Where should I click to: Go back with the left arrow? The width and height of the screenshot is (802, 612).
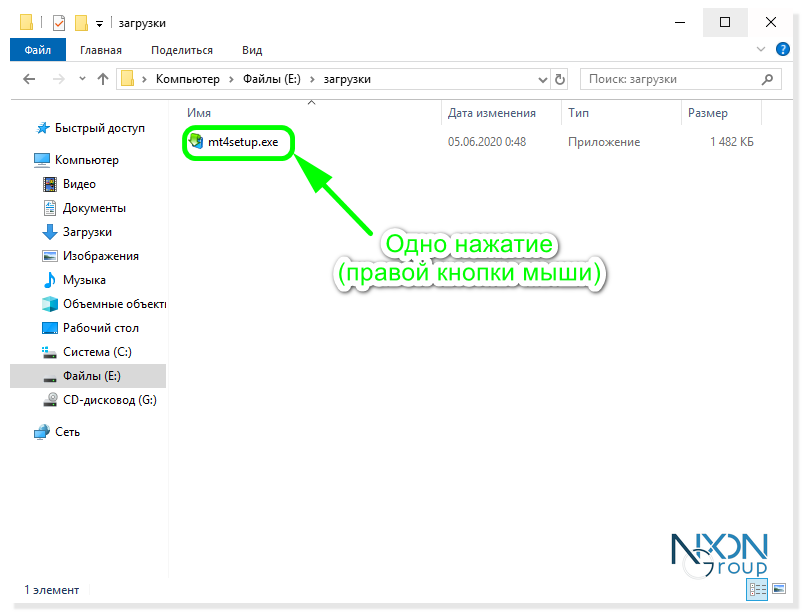click(30, 79)
